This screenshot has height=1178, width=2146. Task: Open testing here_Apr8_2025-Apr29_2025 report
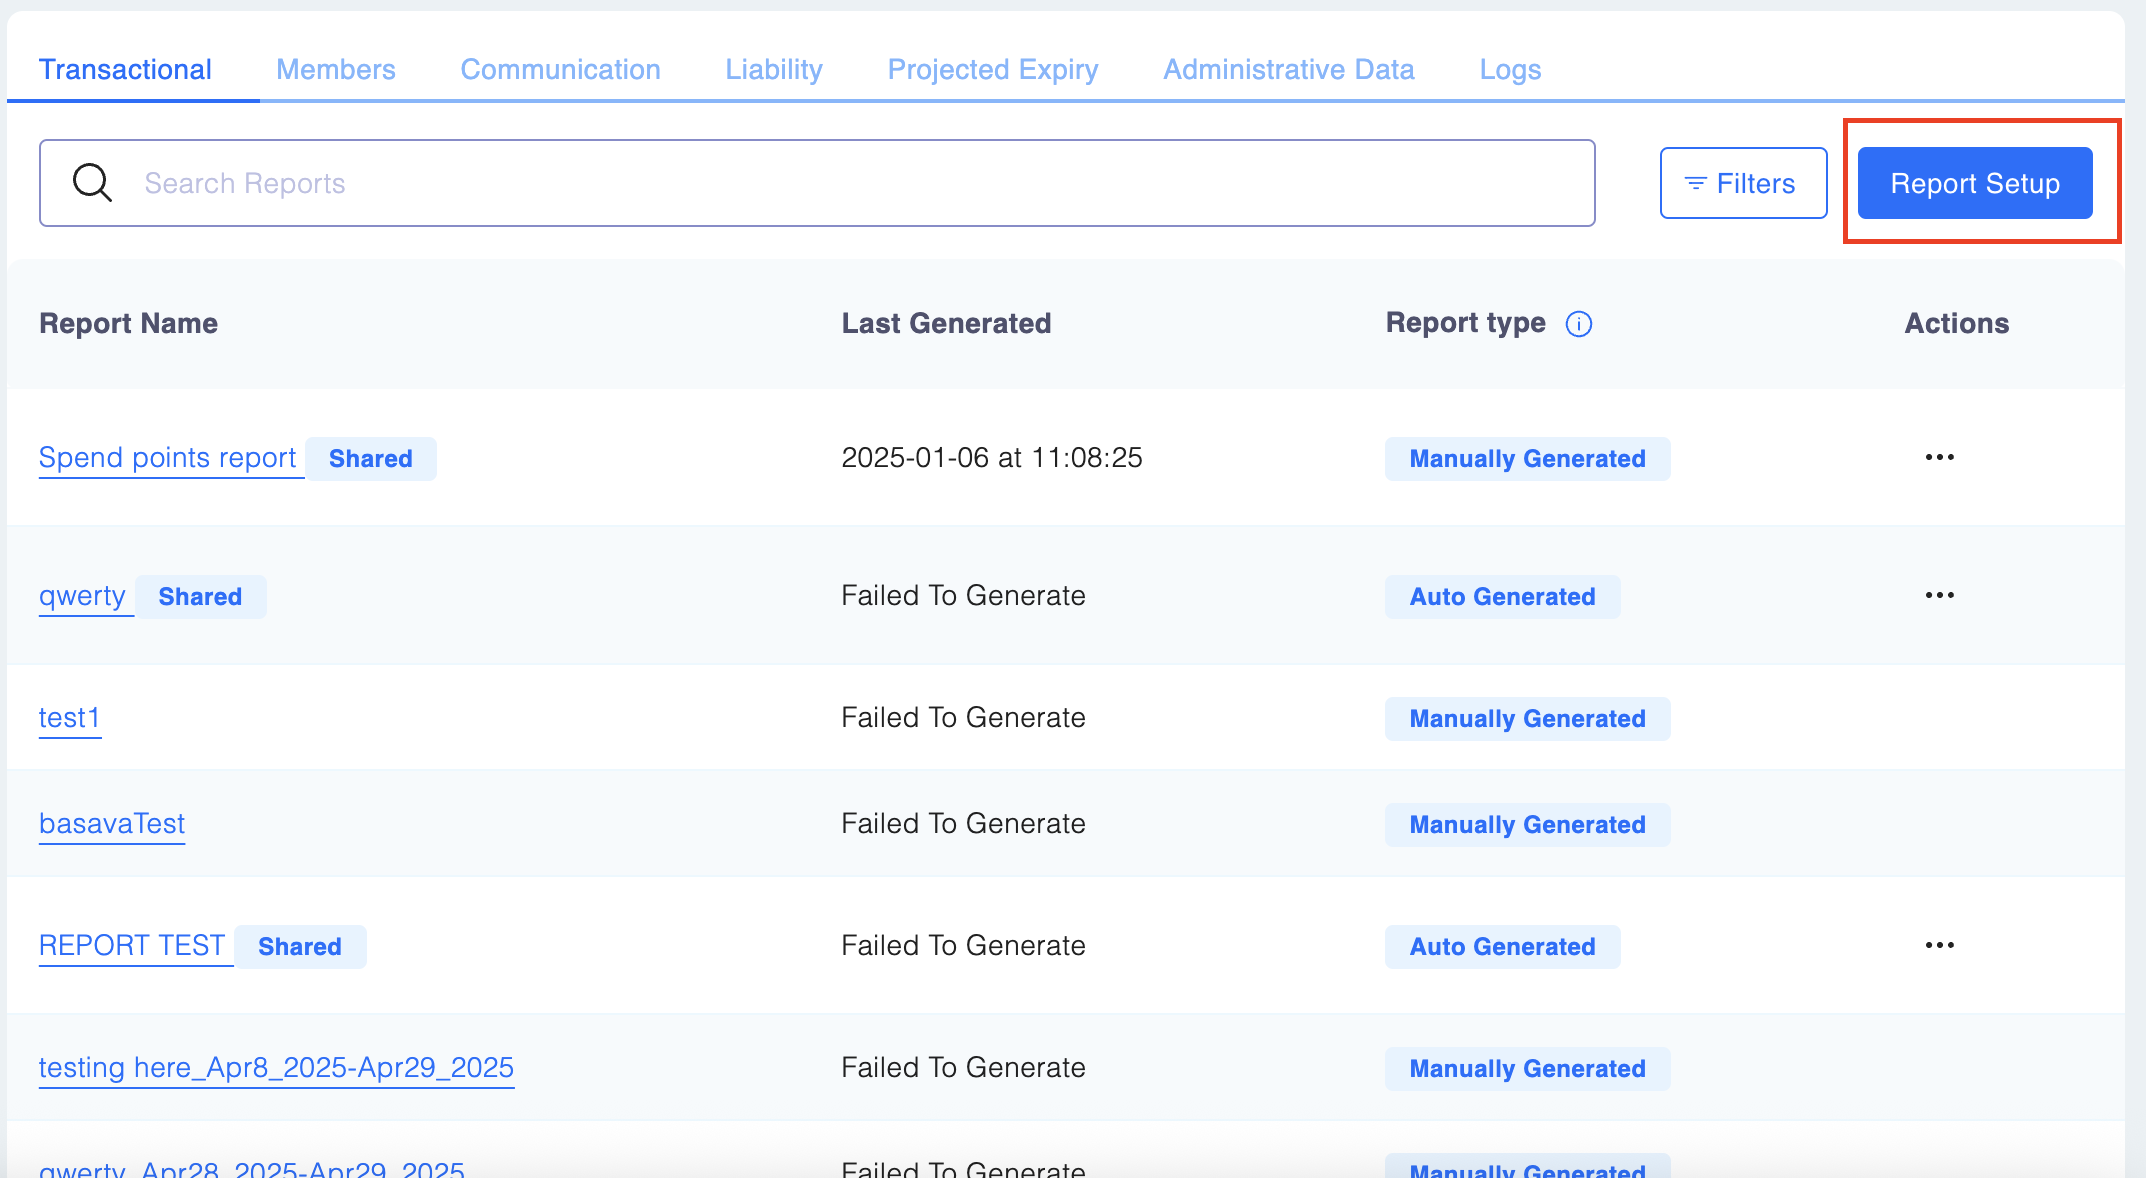click(x=276, y=1067)
